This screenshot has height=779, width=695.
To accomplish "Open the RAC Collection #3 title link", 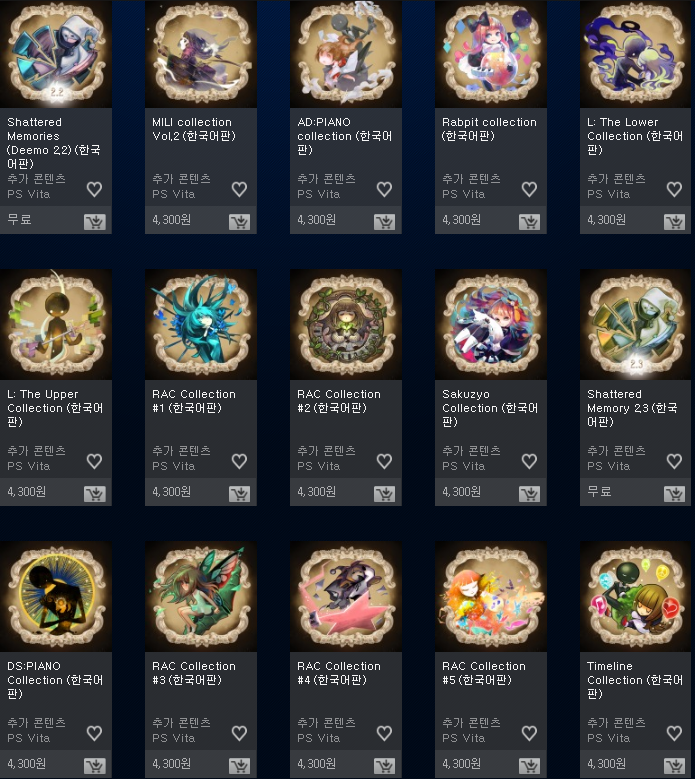I will pos(194,673).
